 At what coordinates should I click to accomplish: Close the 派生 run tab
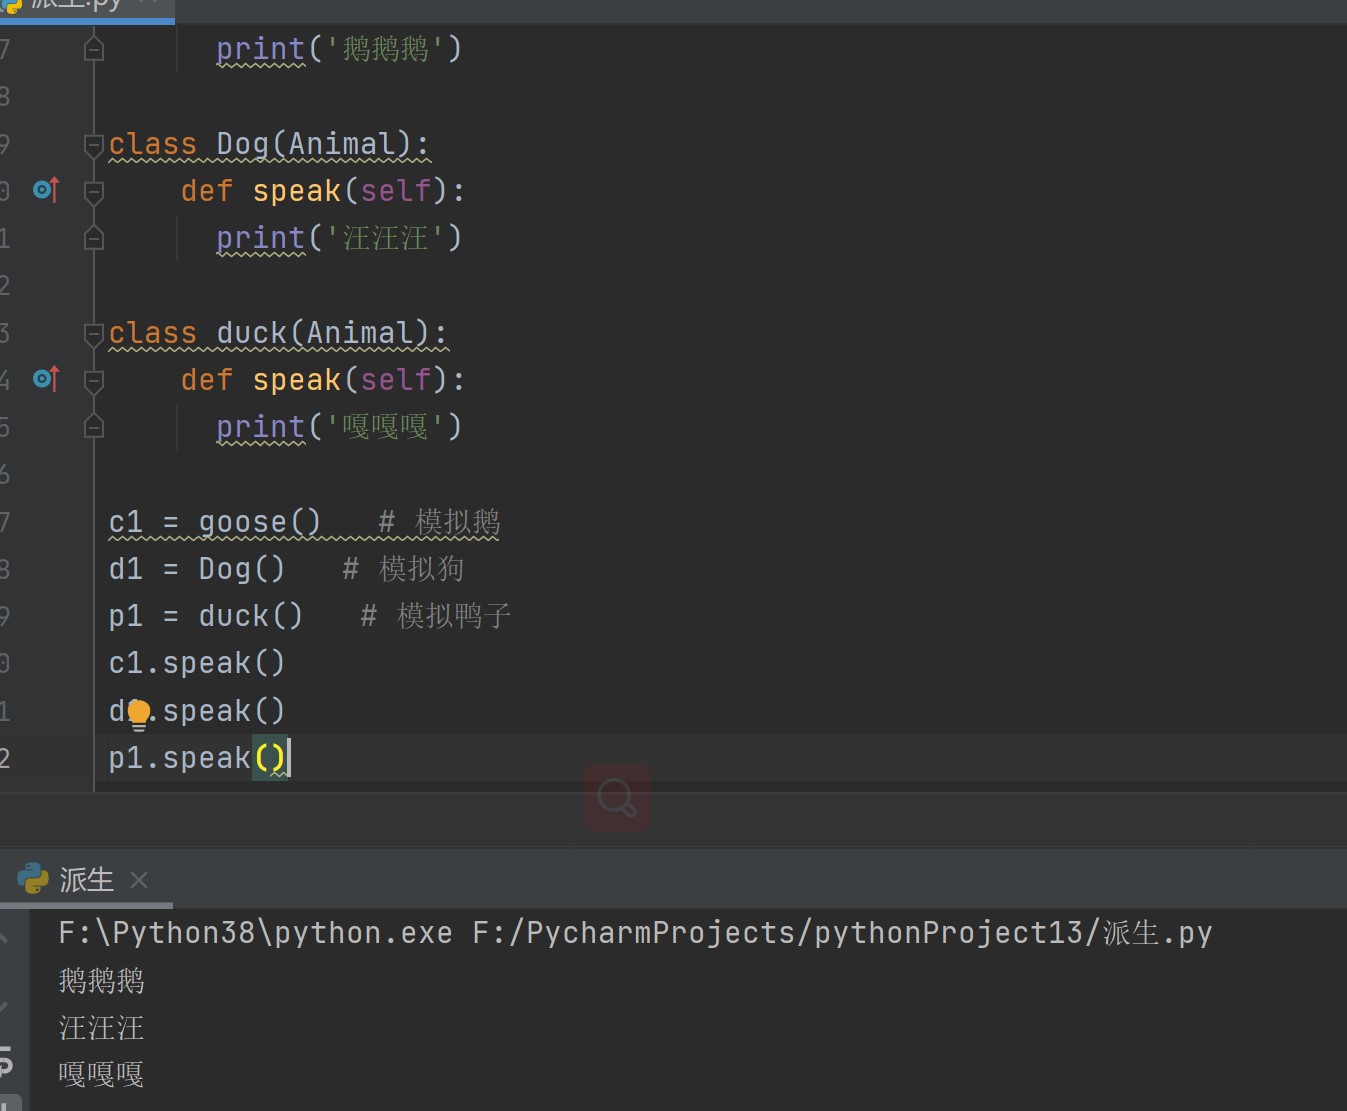[x=139, y=880]
